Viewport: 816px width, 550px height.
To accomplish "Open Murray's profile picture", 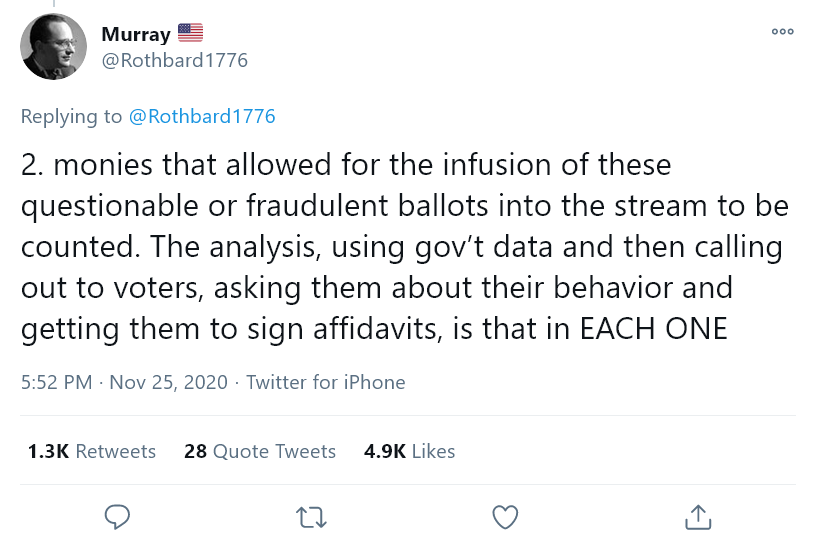I will [54, 47].
